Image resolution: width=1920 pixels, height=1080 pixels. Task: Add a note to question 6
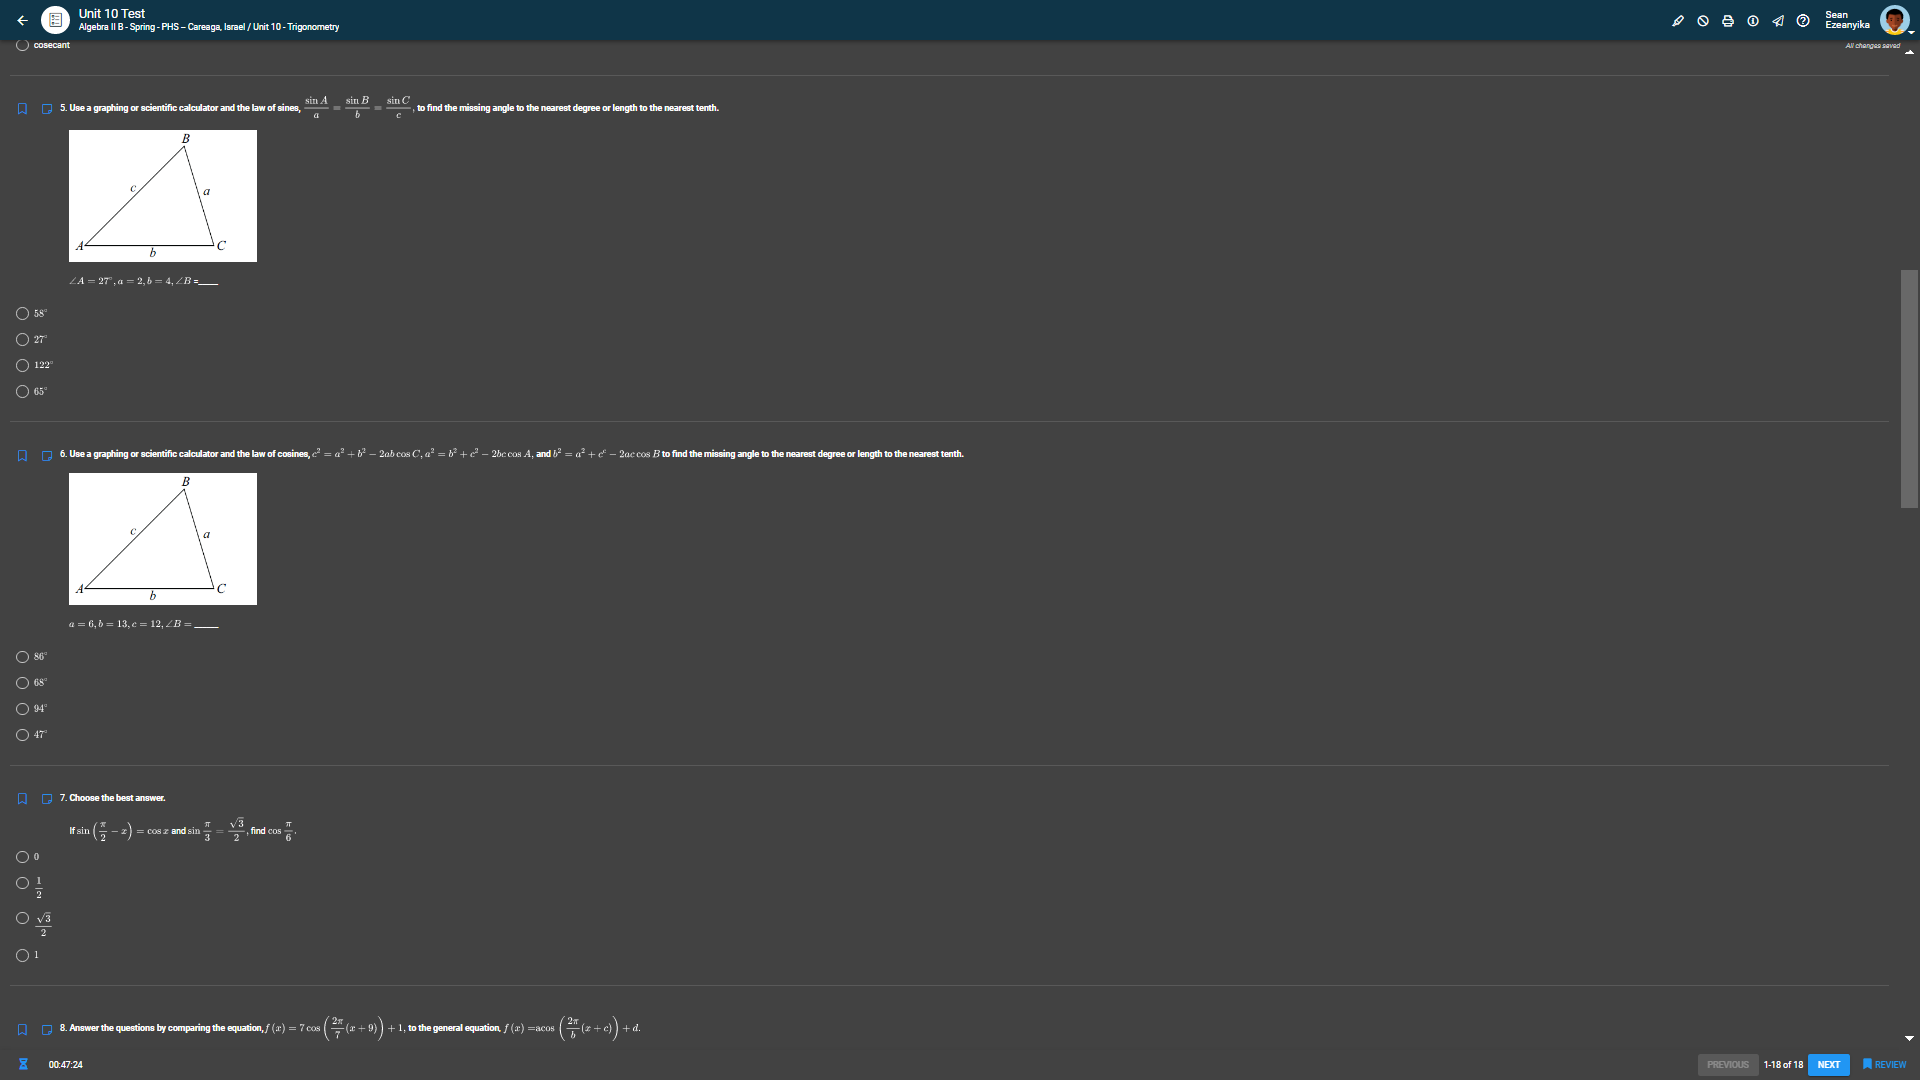click(47, 456)
